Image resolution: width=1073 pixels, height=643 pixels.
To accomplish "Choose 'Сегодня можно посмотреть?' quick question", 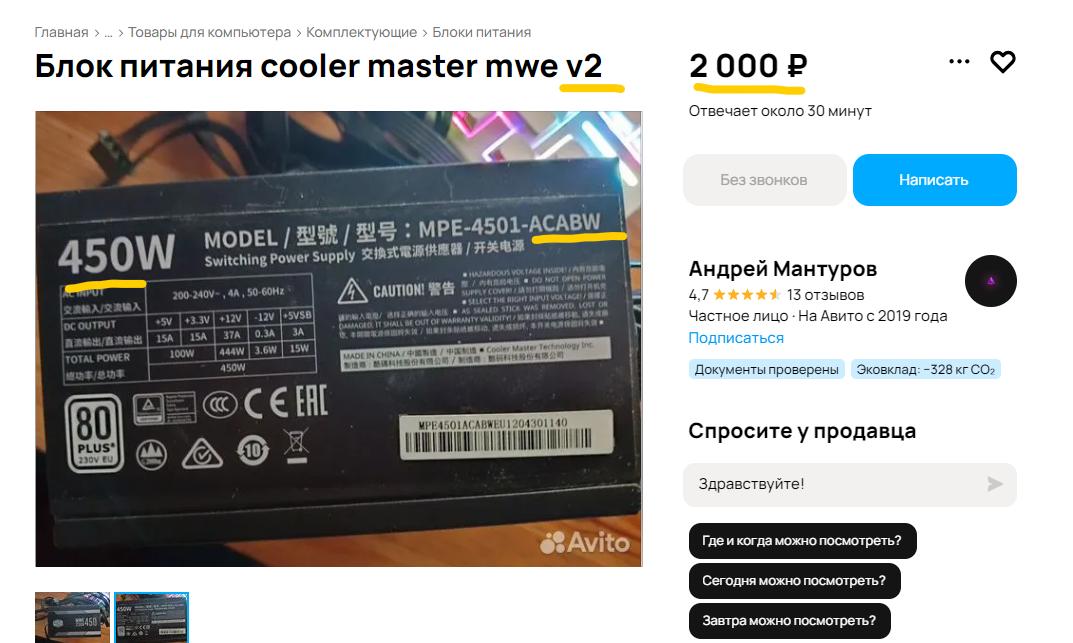I will [794, 581].
